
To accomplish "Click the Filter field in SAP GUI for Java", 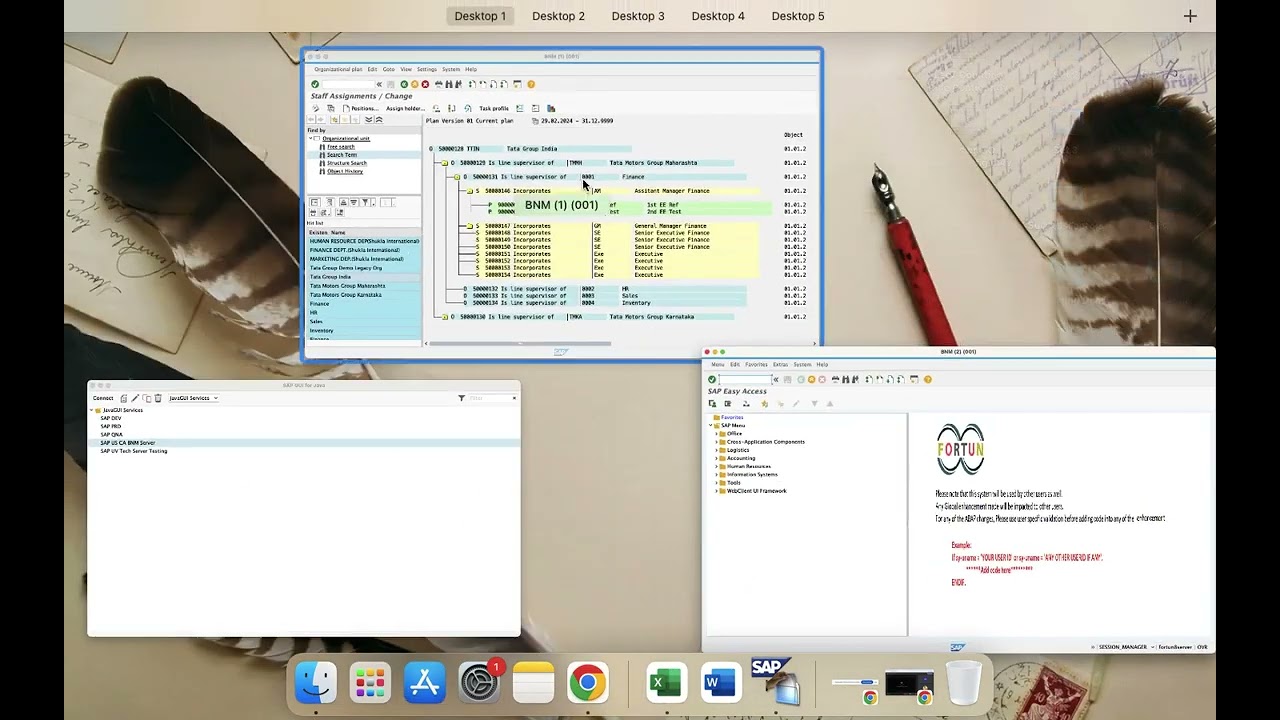I will point(490,398).
